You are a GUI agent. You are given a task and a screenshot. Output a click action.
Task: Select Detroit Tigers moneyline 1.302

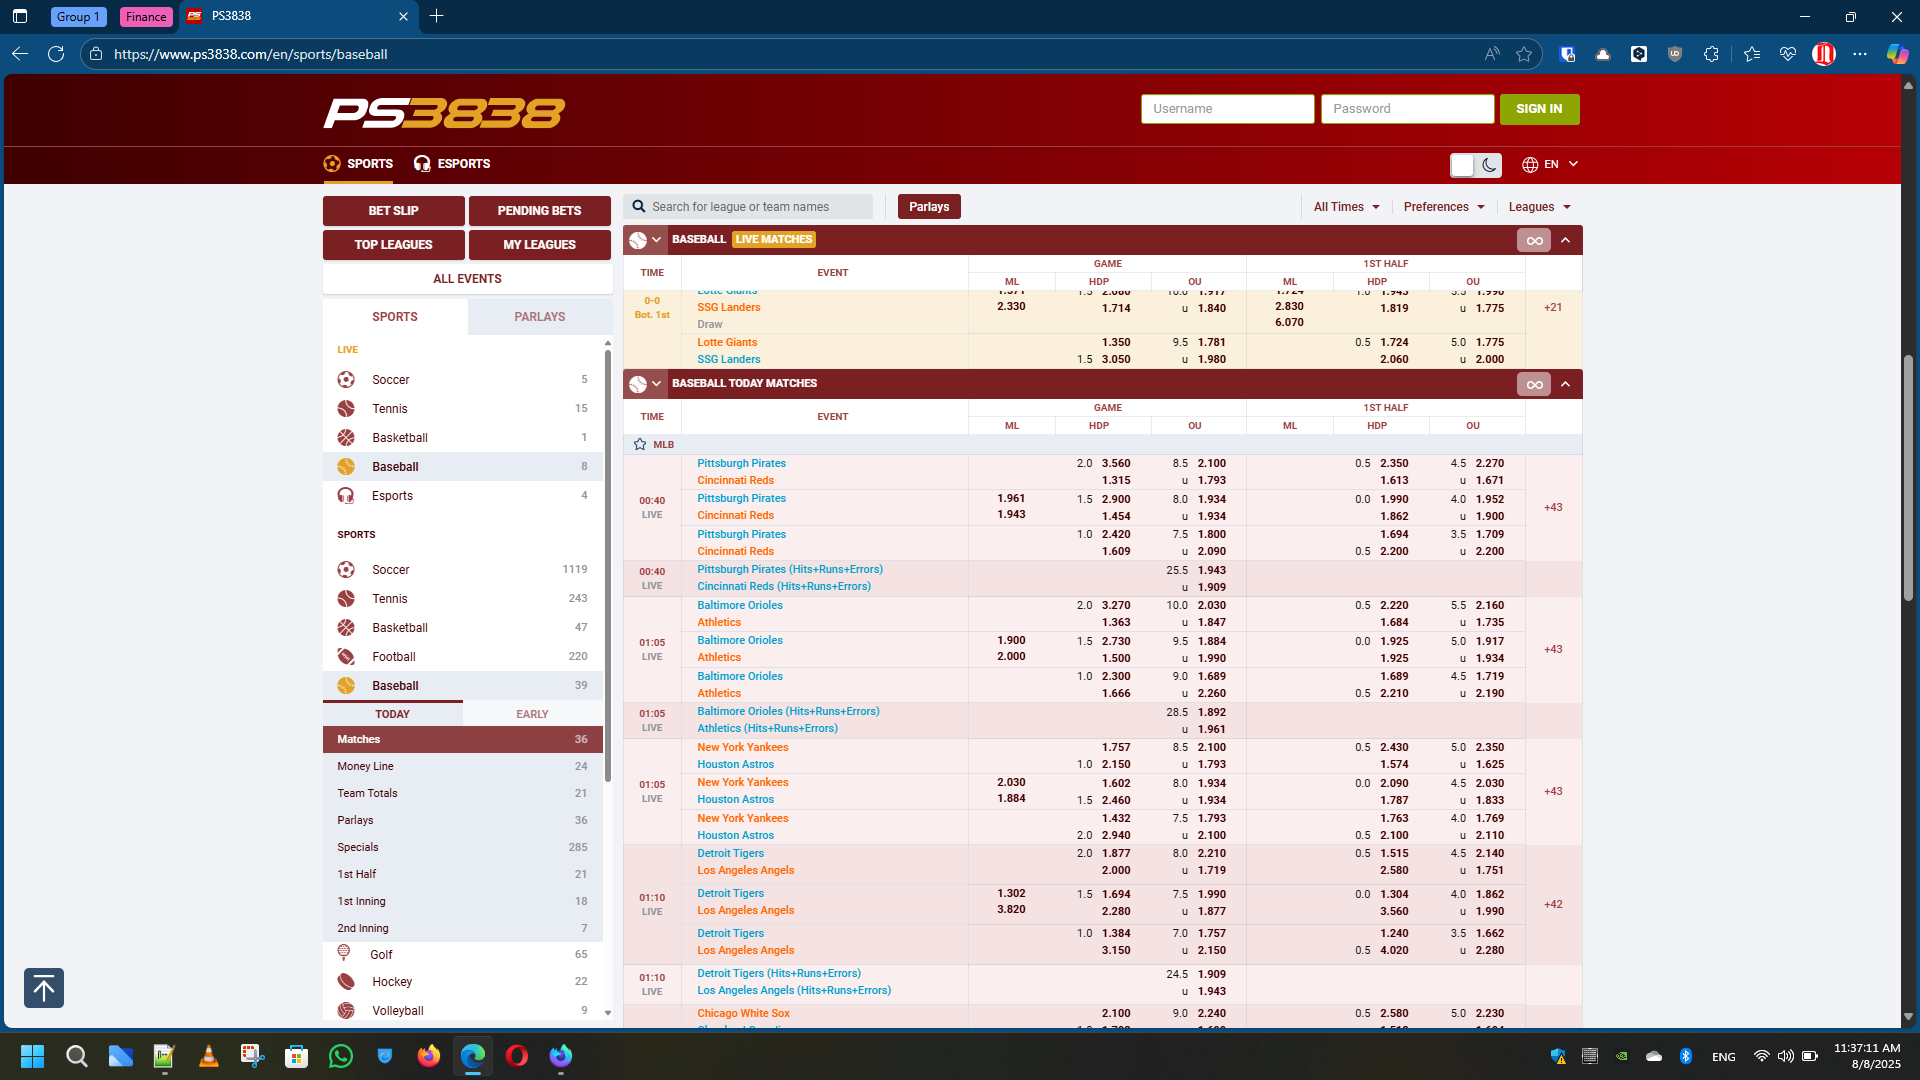[x=1011, y=894]
